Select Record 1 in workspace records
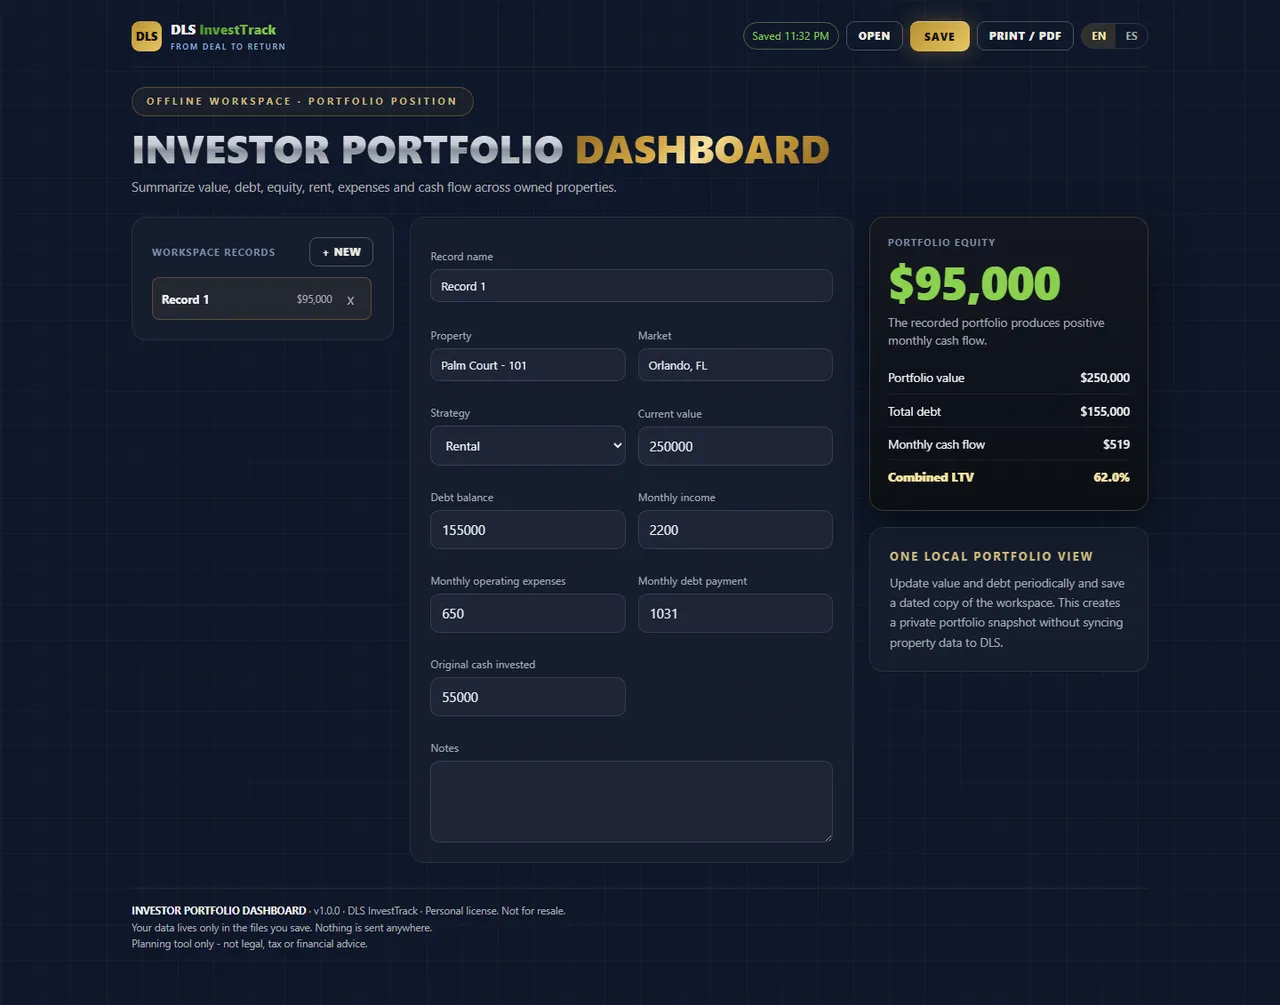The width and height of the screenshot is (1280, 1005). point(261,299)
